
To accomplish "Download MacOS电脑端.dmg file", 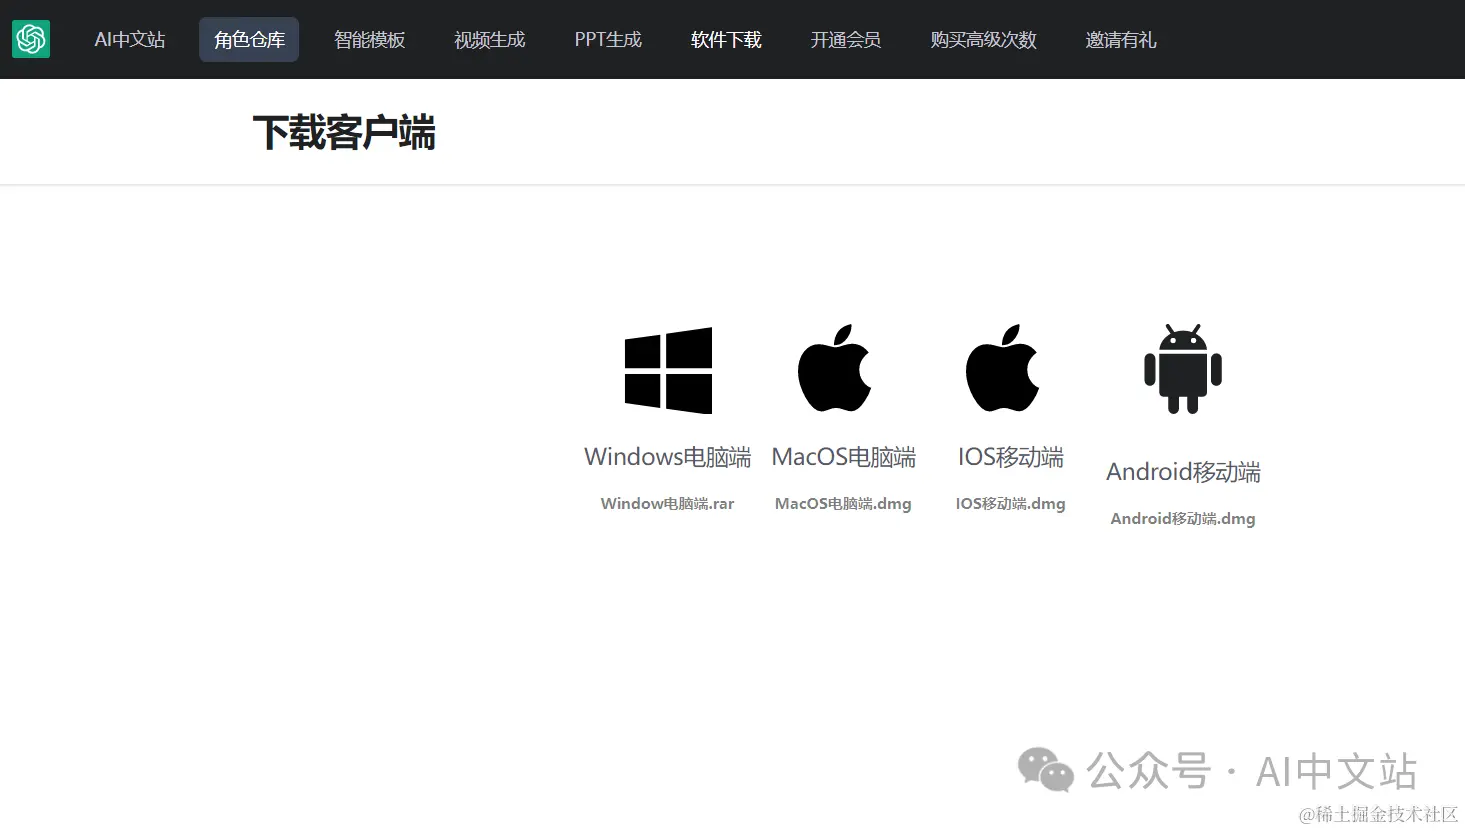I will click(x=843, y=504).
